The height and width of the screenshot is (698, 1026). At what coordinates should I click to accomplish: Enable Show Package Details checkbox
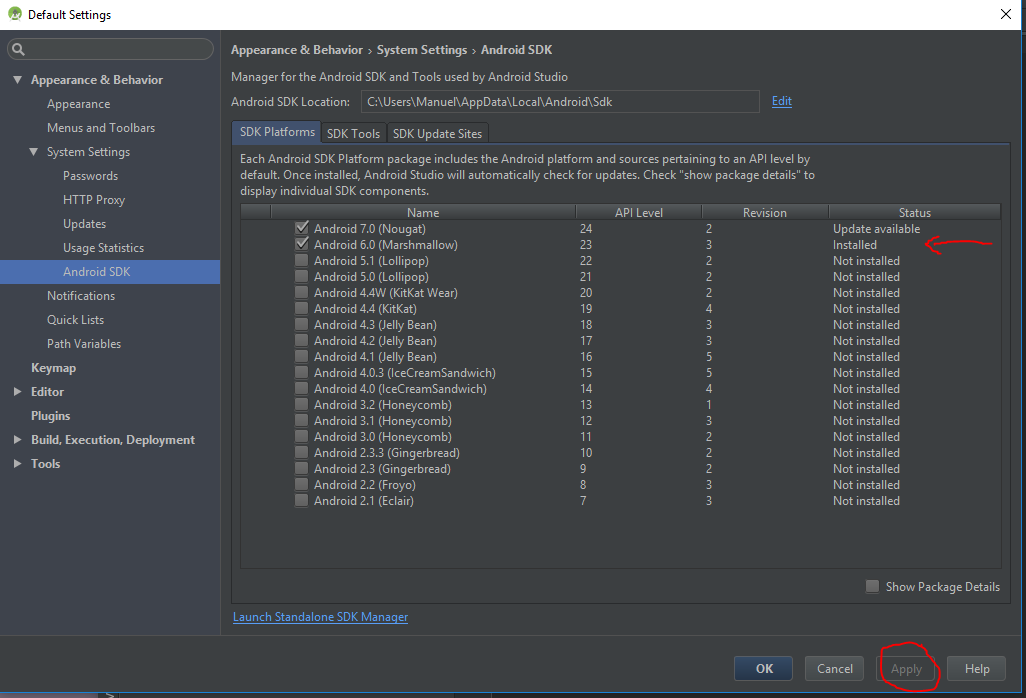pos(872,586)
